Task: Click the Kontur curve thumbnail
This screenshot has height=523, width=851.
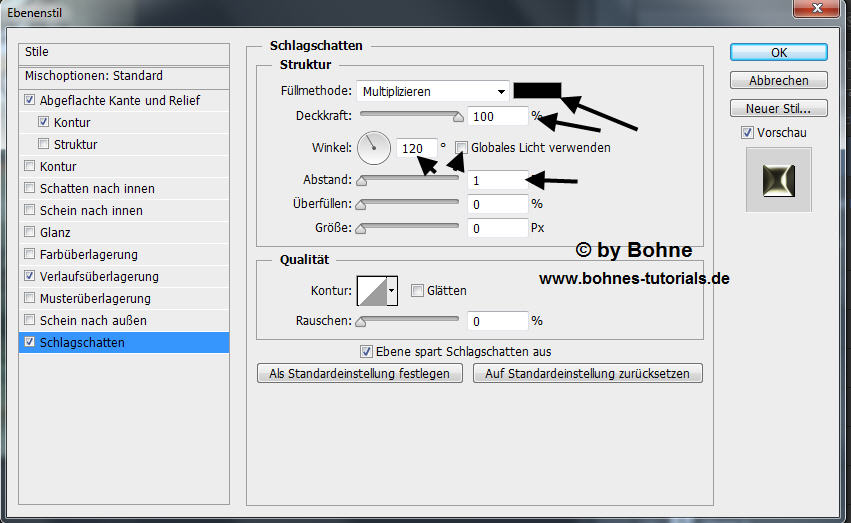Action: point(371,291)
